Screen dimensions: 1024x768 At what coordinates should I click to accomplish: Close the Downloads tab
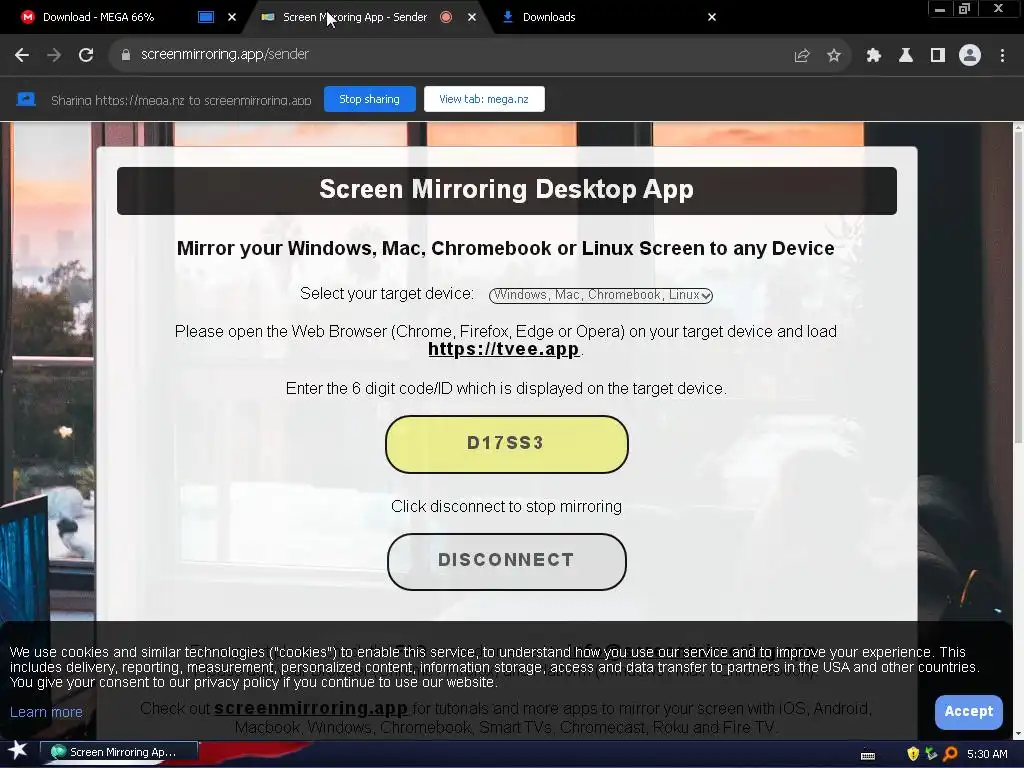tap(712, 18)
